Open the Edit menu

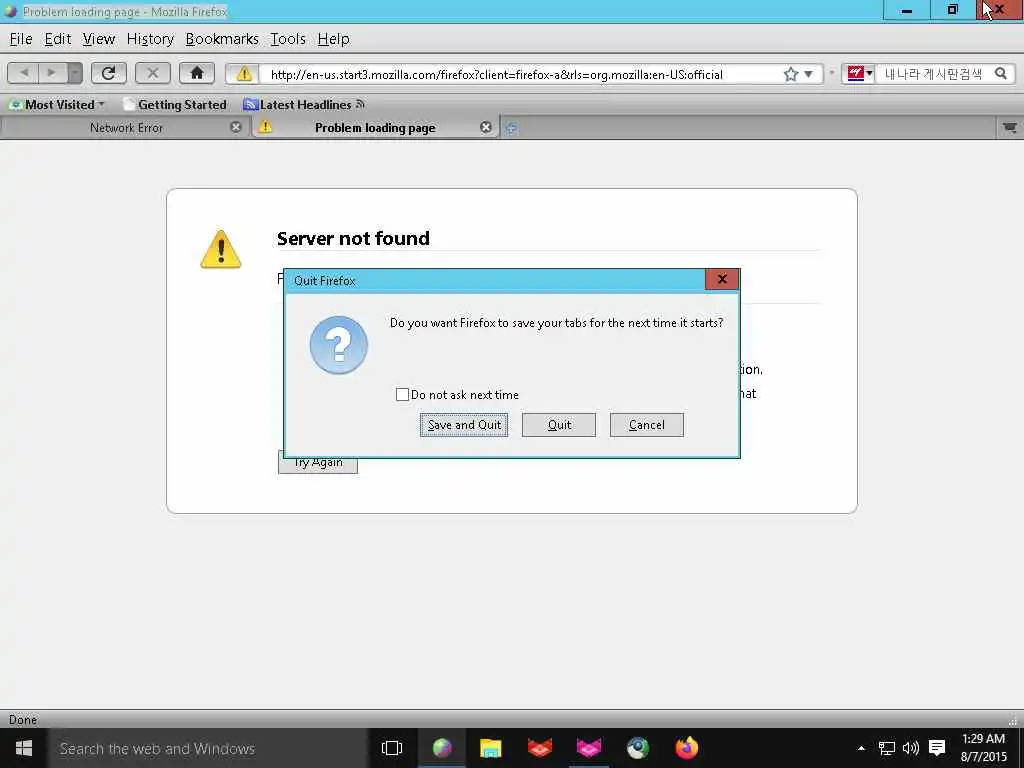[x=57, y=39]
